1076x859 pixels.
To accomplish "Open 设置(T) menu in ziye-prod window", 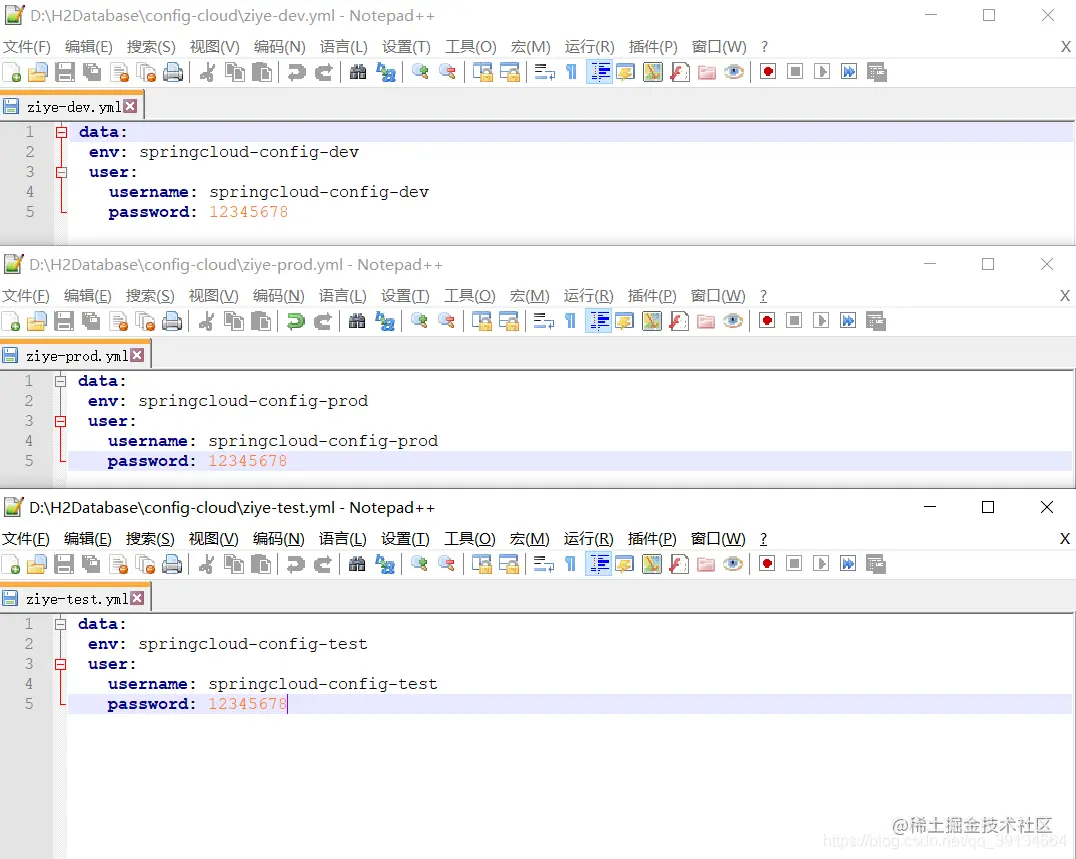I will (405, 296).
